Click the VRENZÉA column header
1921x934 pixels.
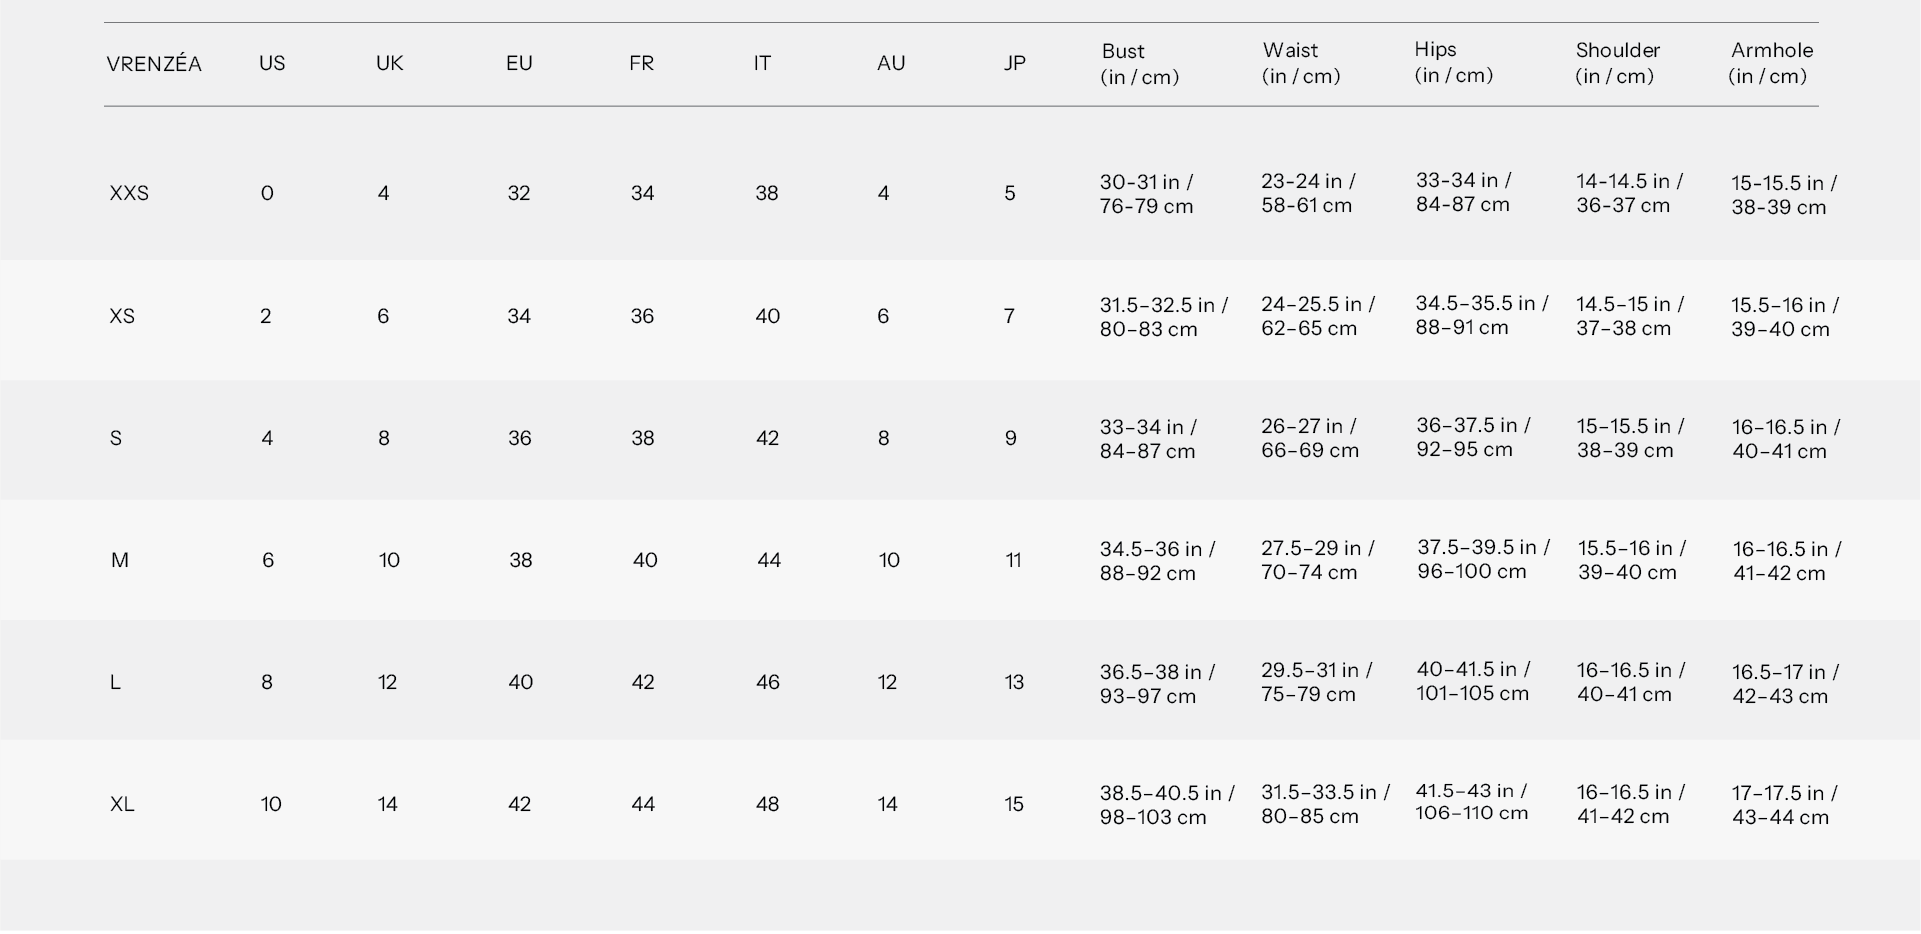click(154, 64)
